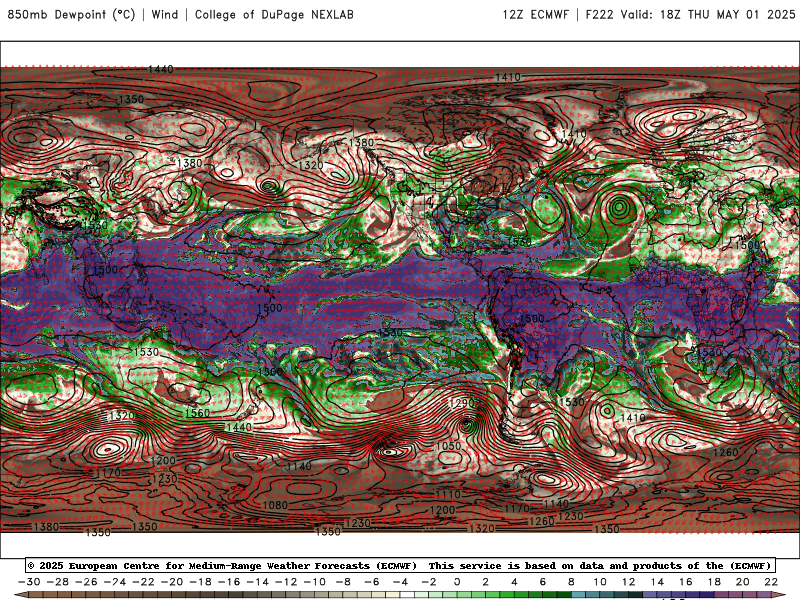The image size is (800, 600).
Task: Click the '22' colorbar scale value
Action: [x=771, y=582]
